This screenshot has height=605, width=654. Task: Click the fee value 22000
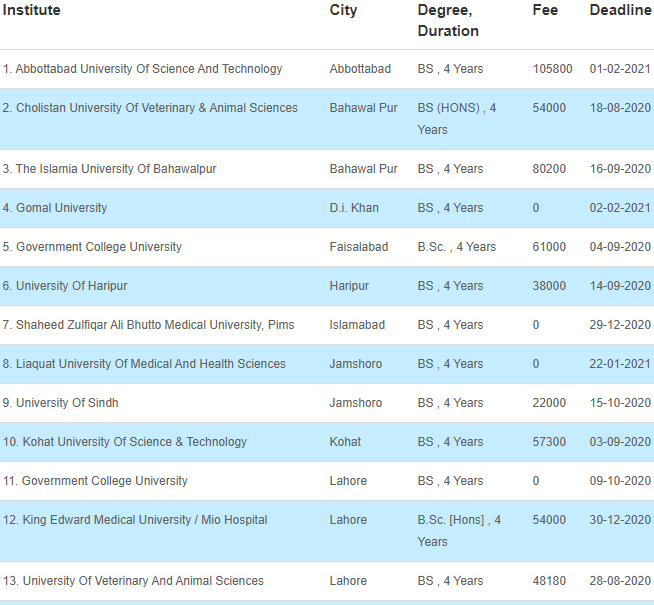[x=549, y=403]
